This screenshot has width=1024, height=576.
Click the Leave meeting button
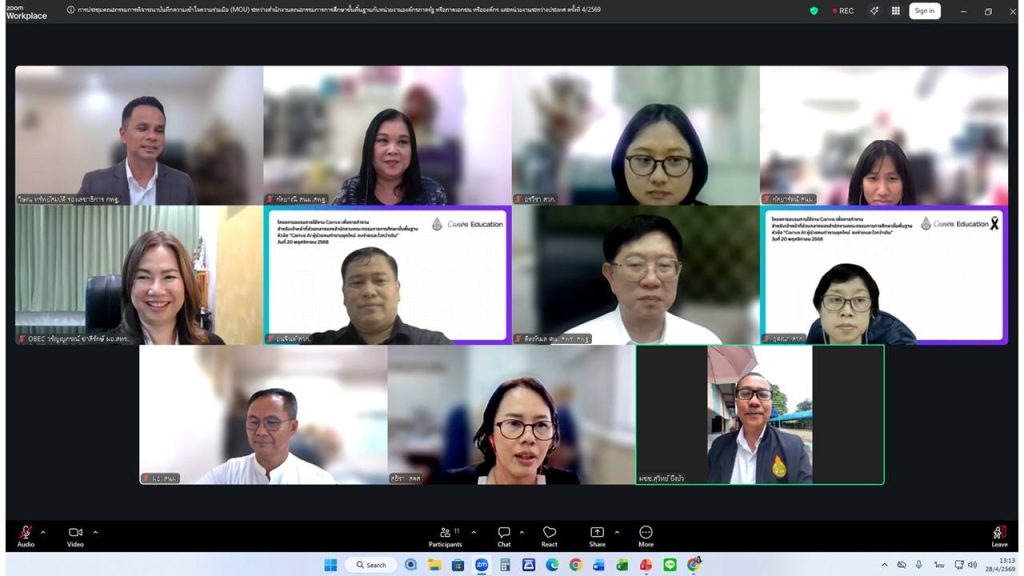pos(999,534)
